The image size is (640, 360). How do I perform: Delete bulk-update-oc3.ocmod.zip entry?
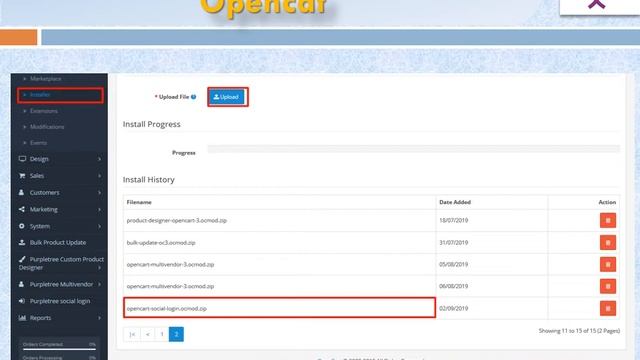click(608, 242)
